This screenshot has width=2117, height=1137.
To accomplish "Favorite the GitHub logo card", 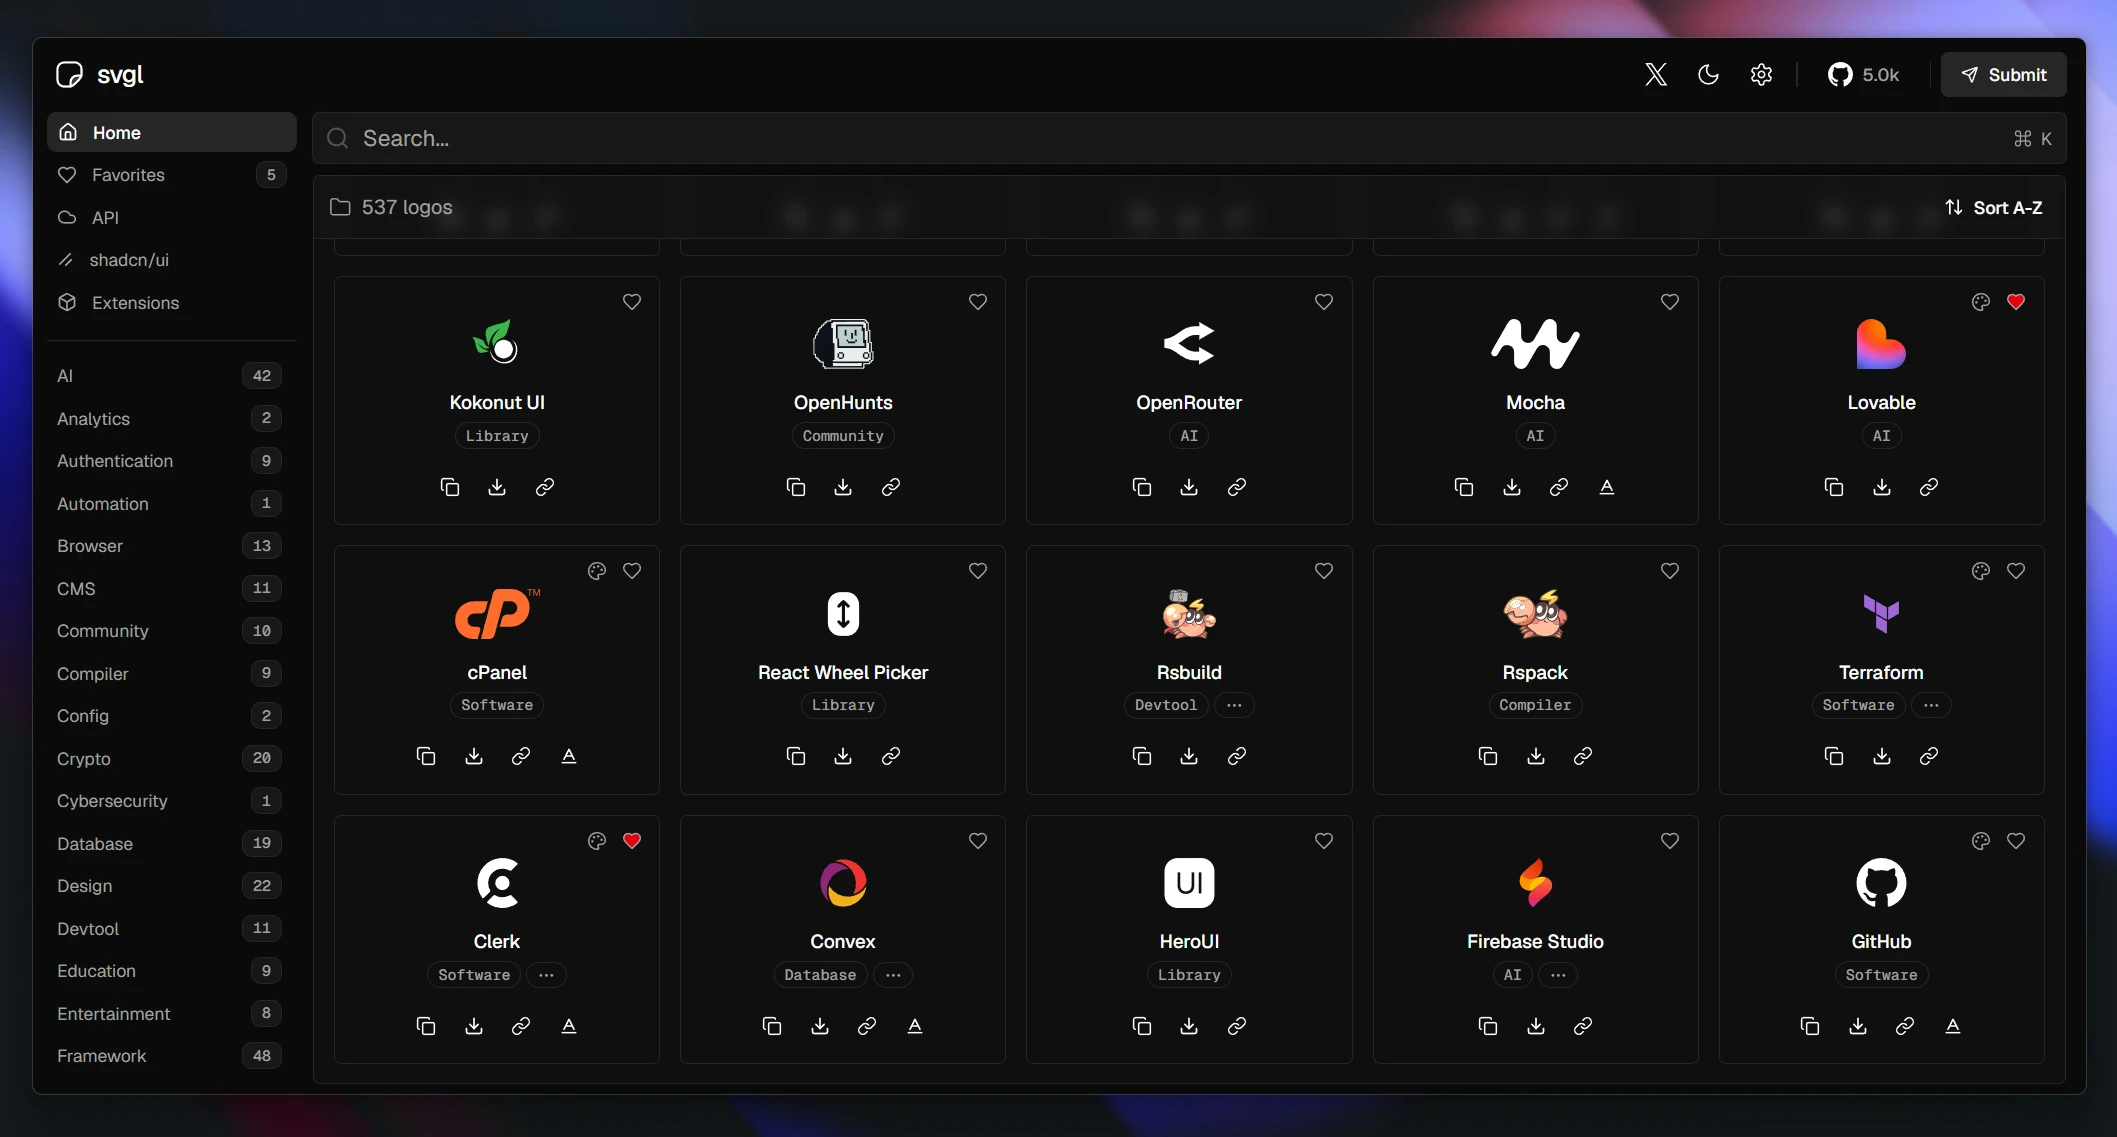I will coord(2016,841).
